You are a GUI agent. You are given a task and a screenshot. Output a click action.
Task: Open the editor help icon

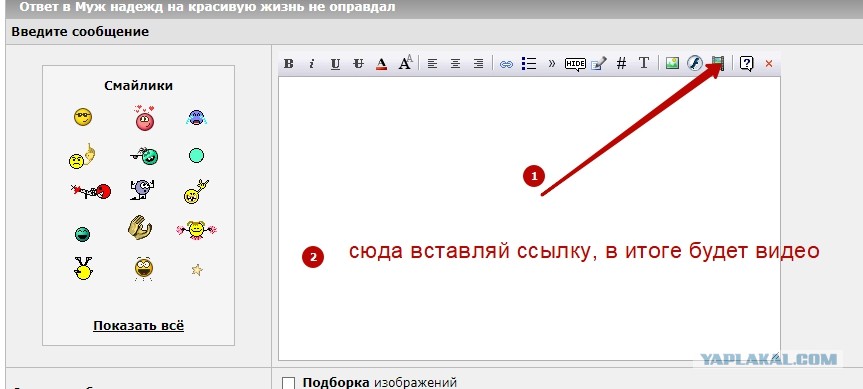pyautogui.click(x=746, y=64)
